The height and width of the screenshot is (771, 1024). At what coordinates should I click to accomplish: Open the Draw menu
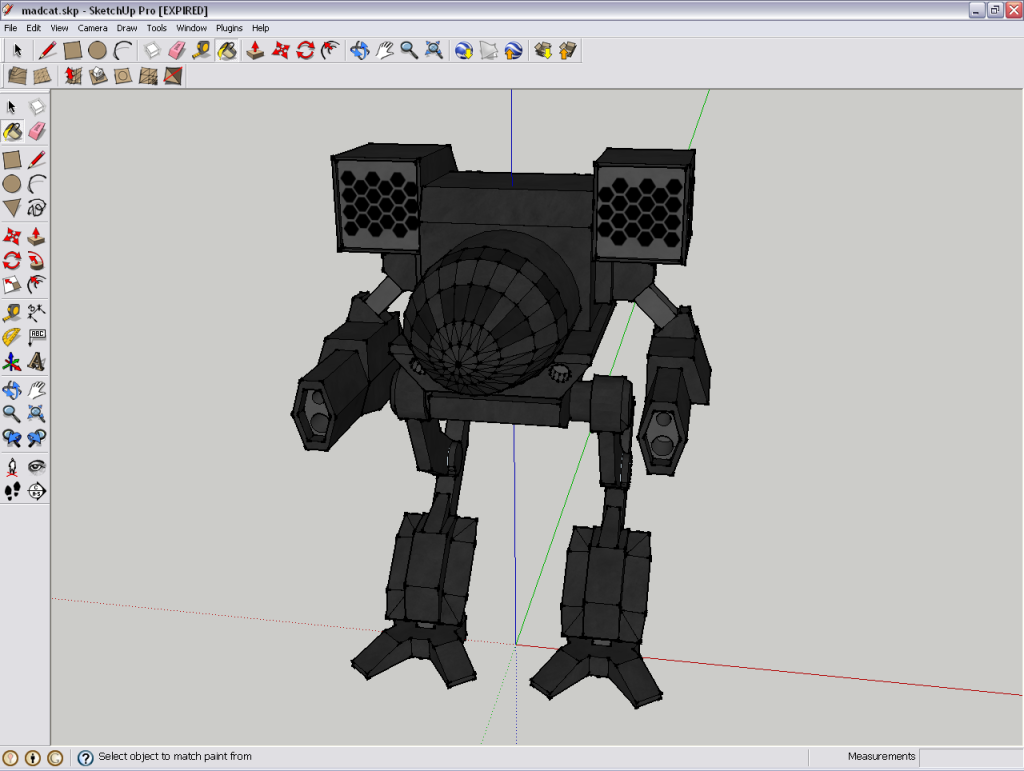click(x=127, y=28)
